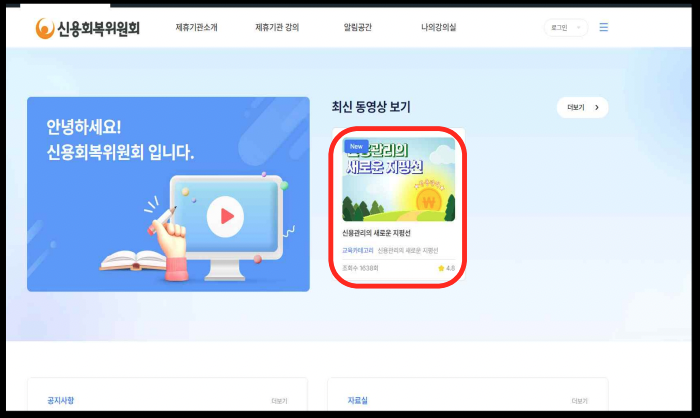Click the video title 신용관리의 새로운 지평선

377,233
